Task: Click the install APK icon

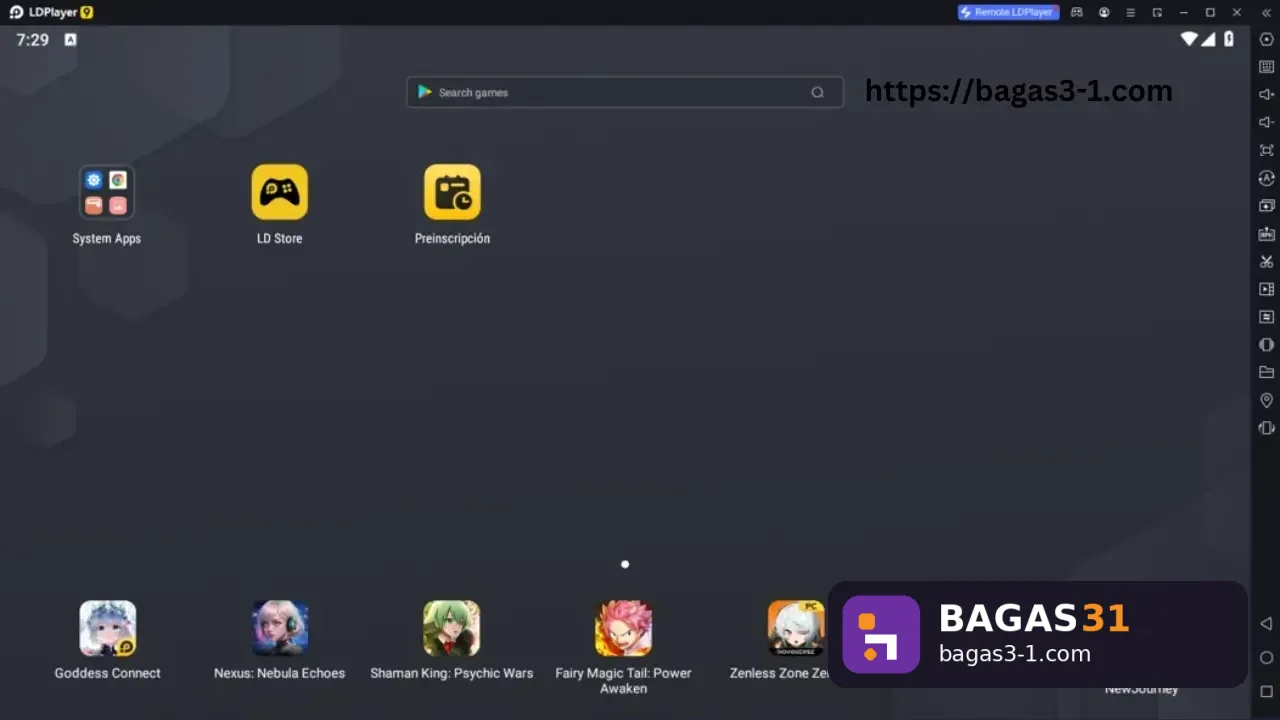Action: click(1266, 233)
